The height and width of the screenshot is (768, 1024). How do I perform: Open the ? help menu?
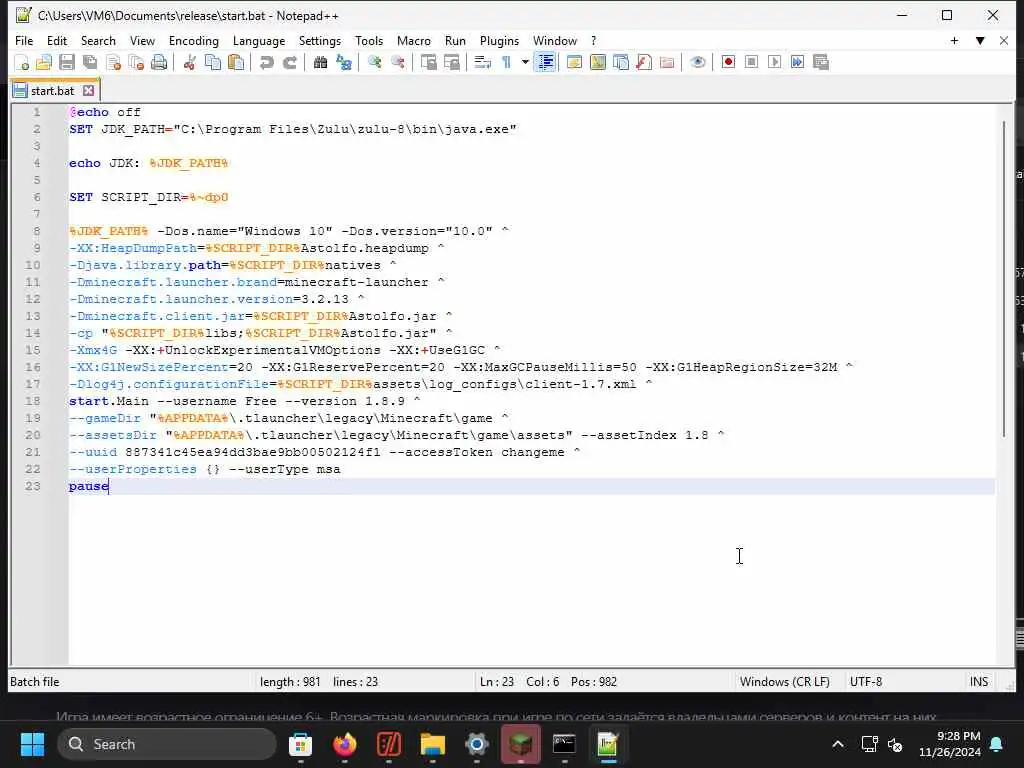click(x=594, y=41)
